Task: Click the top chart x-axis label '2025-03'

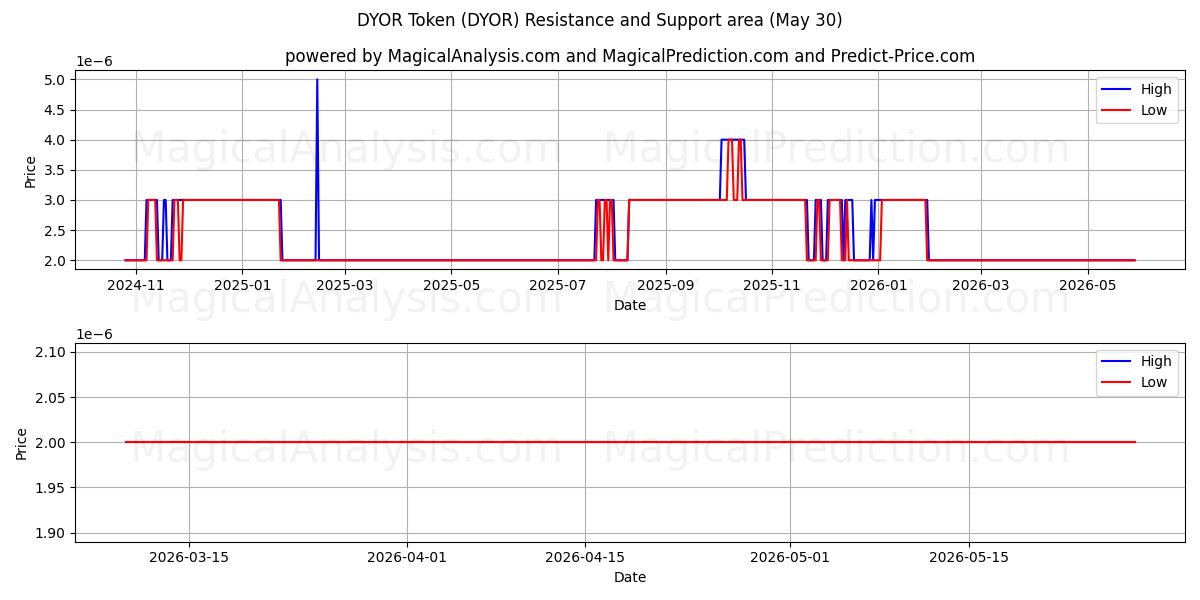Action: click(345, 285)
